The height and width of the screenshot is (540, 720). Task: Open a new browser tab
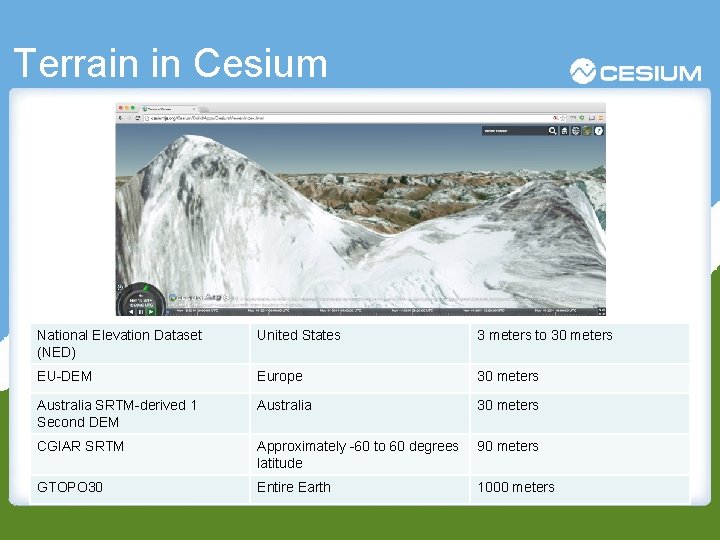point(204,109)
